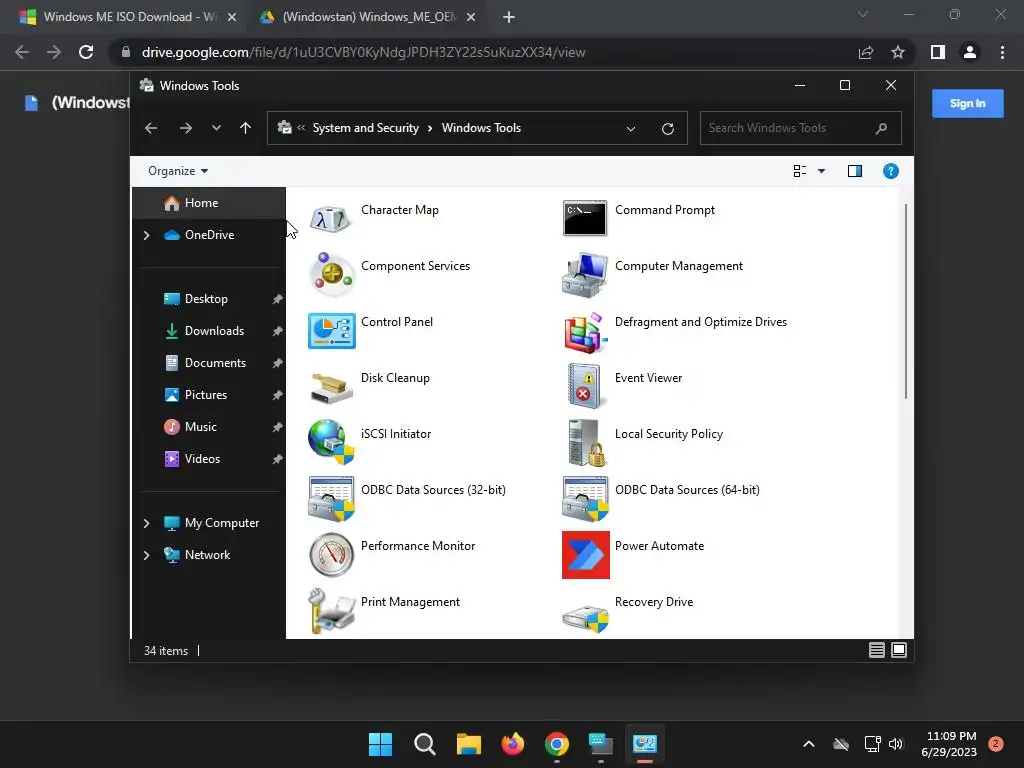Expand the Network tree node
The width and height of the screenshot is (1024, 768).
pos(146,555)
